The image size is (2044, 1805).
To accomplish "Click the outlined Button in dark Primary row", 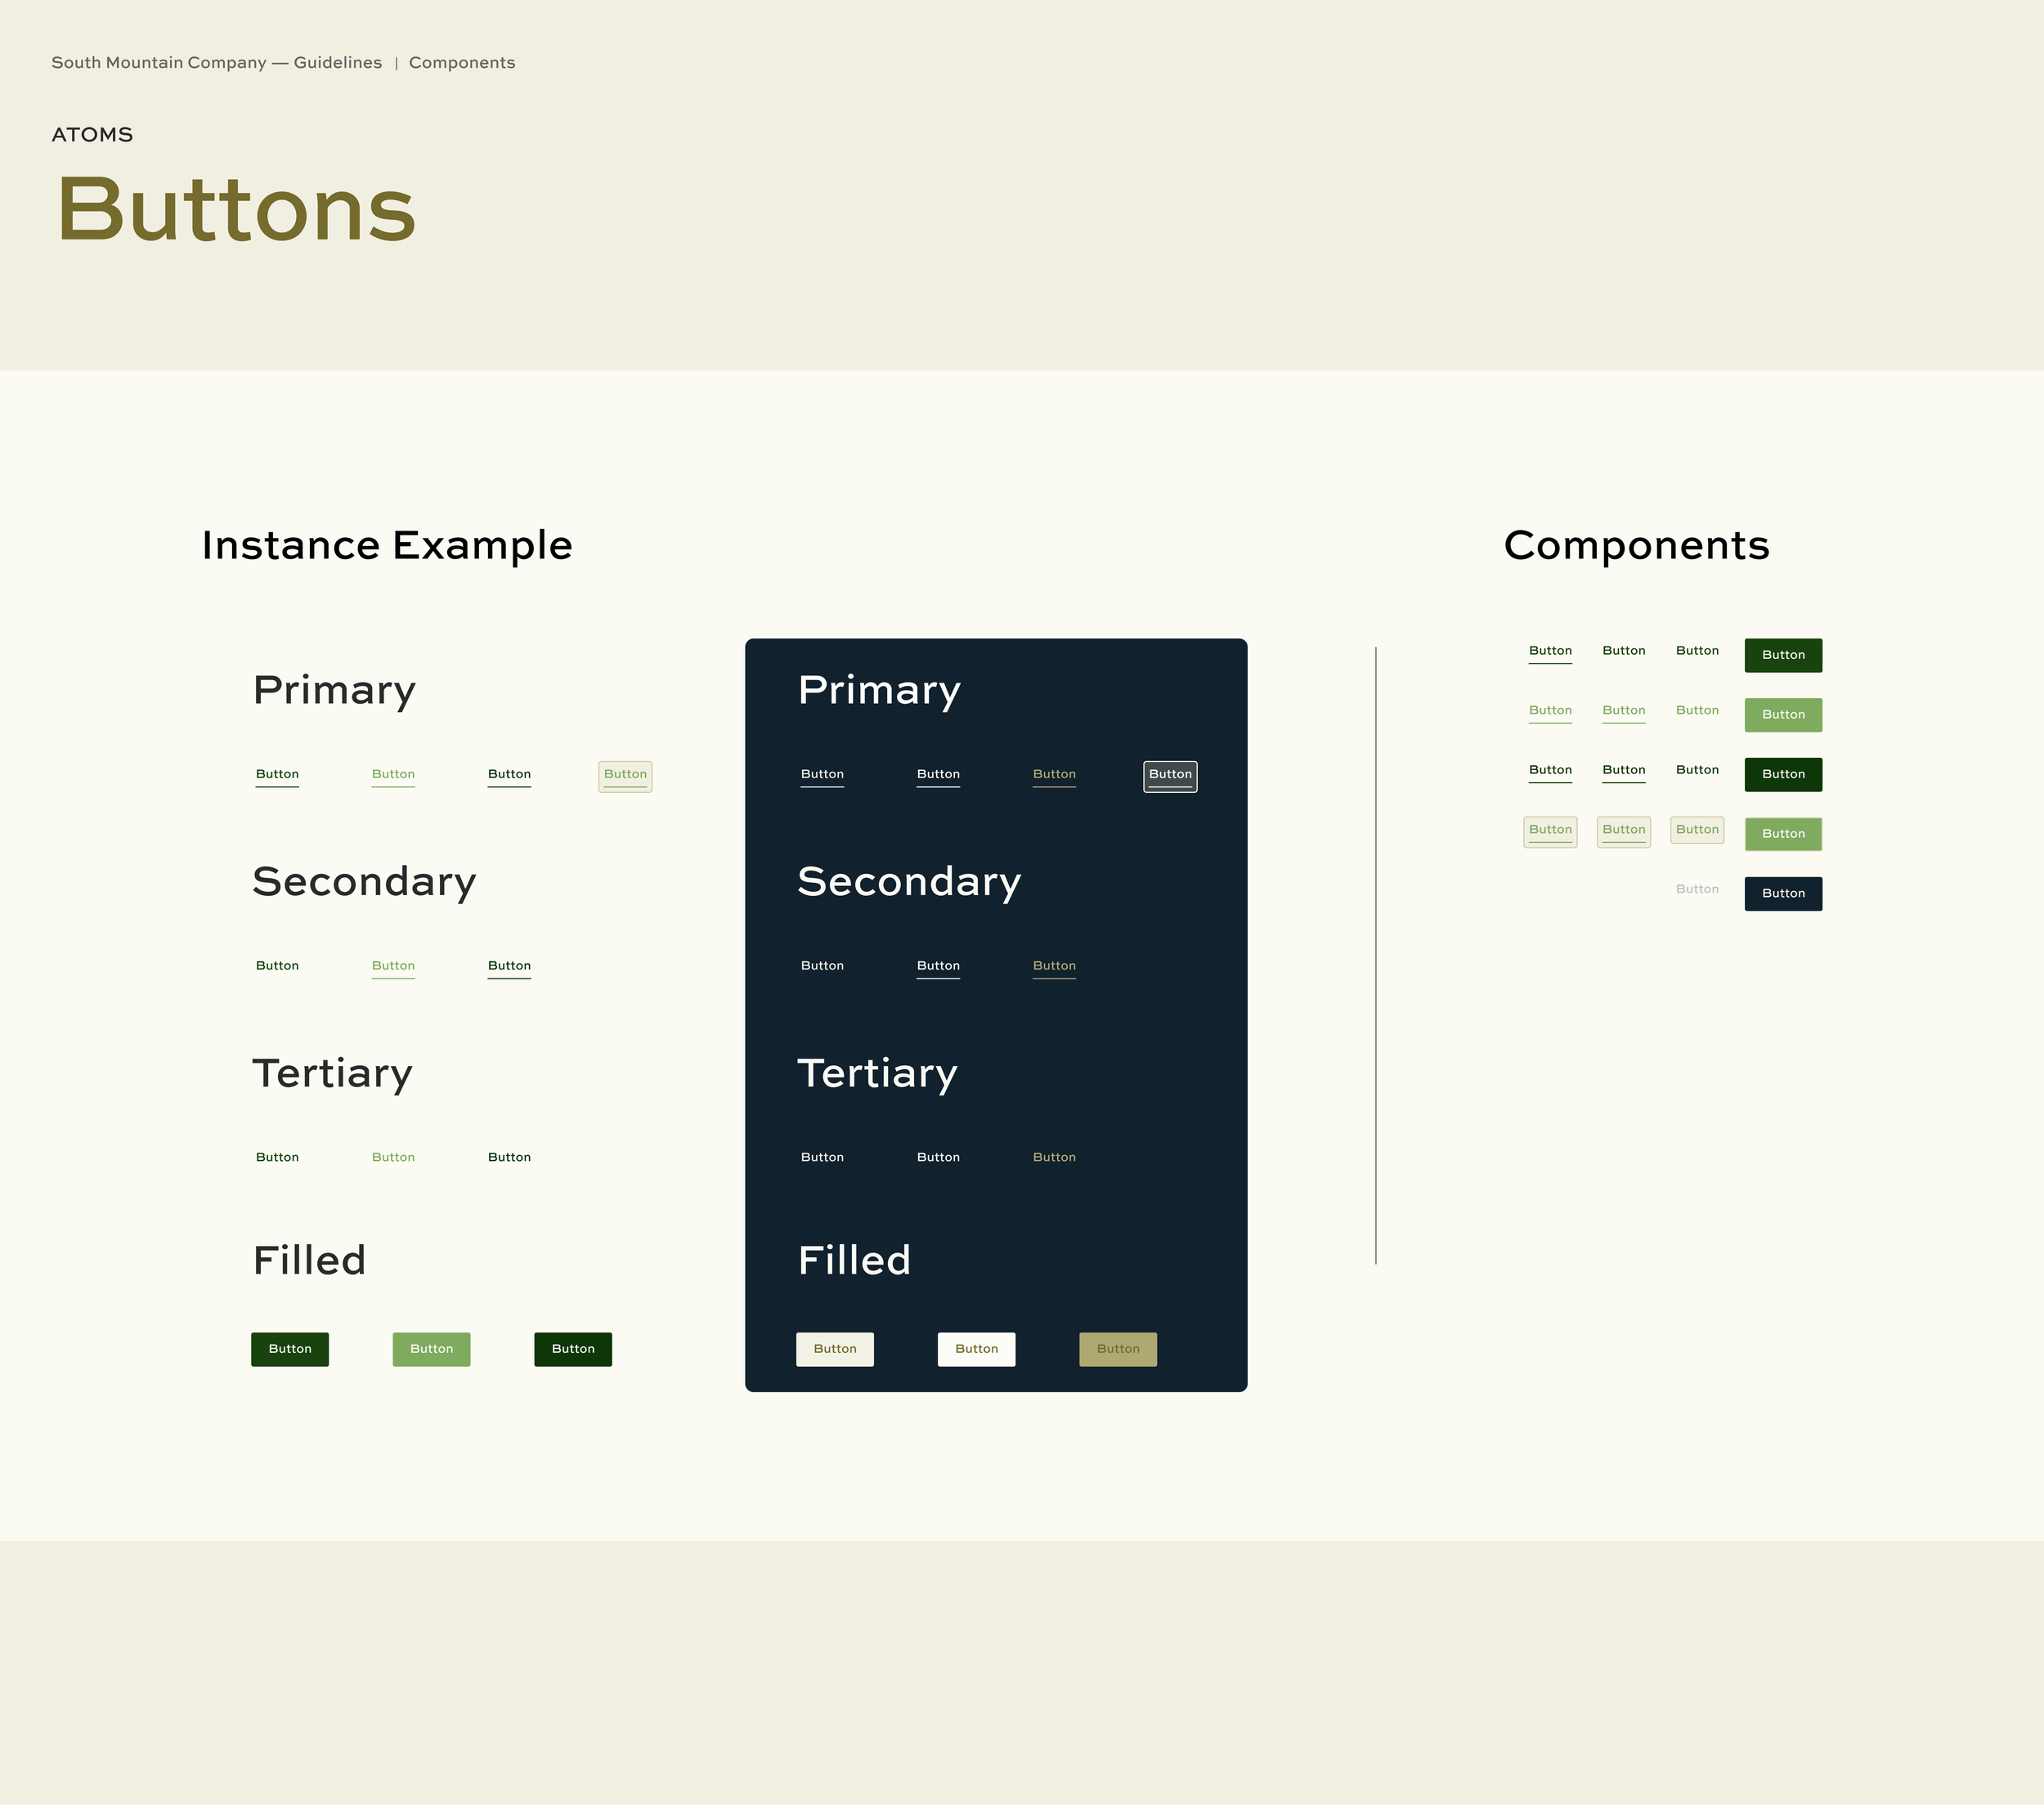I will [x=1169, y=775].
